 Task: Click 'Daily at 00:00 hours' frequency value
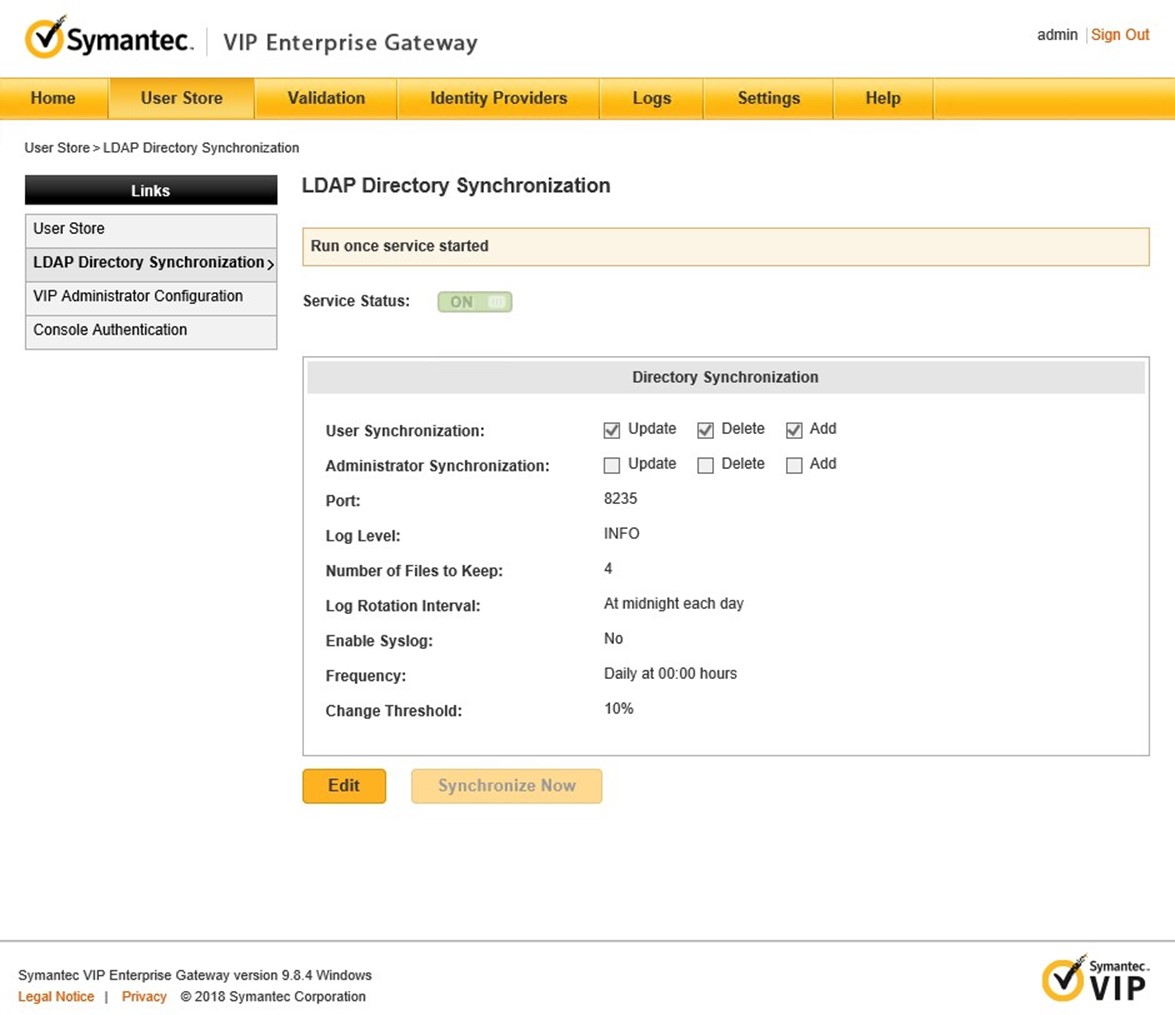pyautogui.click(x=671, y=673)
